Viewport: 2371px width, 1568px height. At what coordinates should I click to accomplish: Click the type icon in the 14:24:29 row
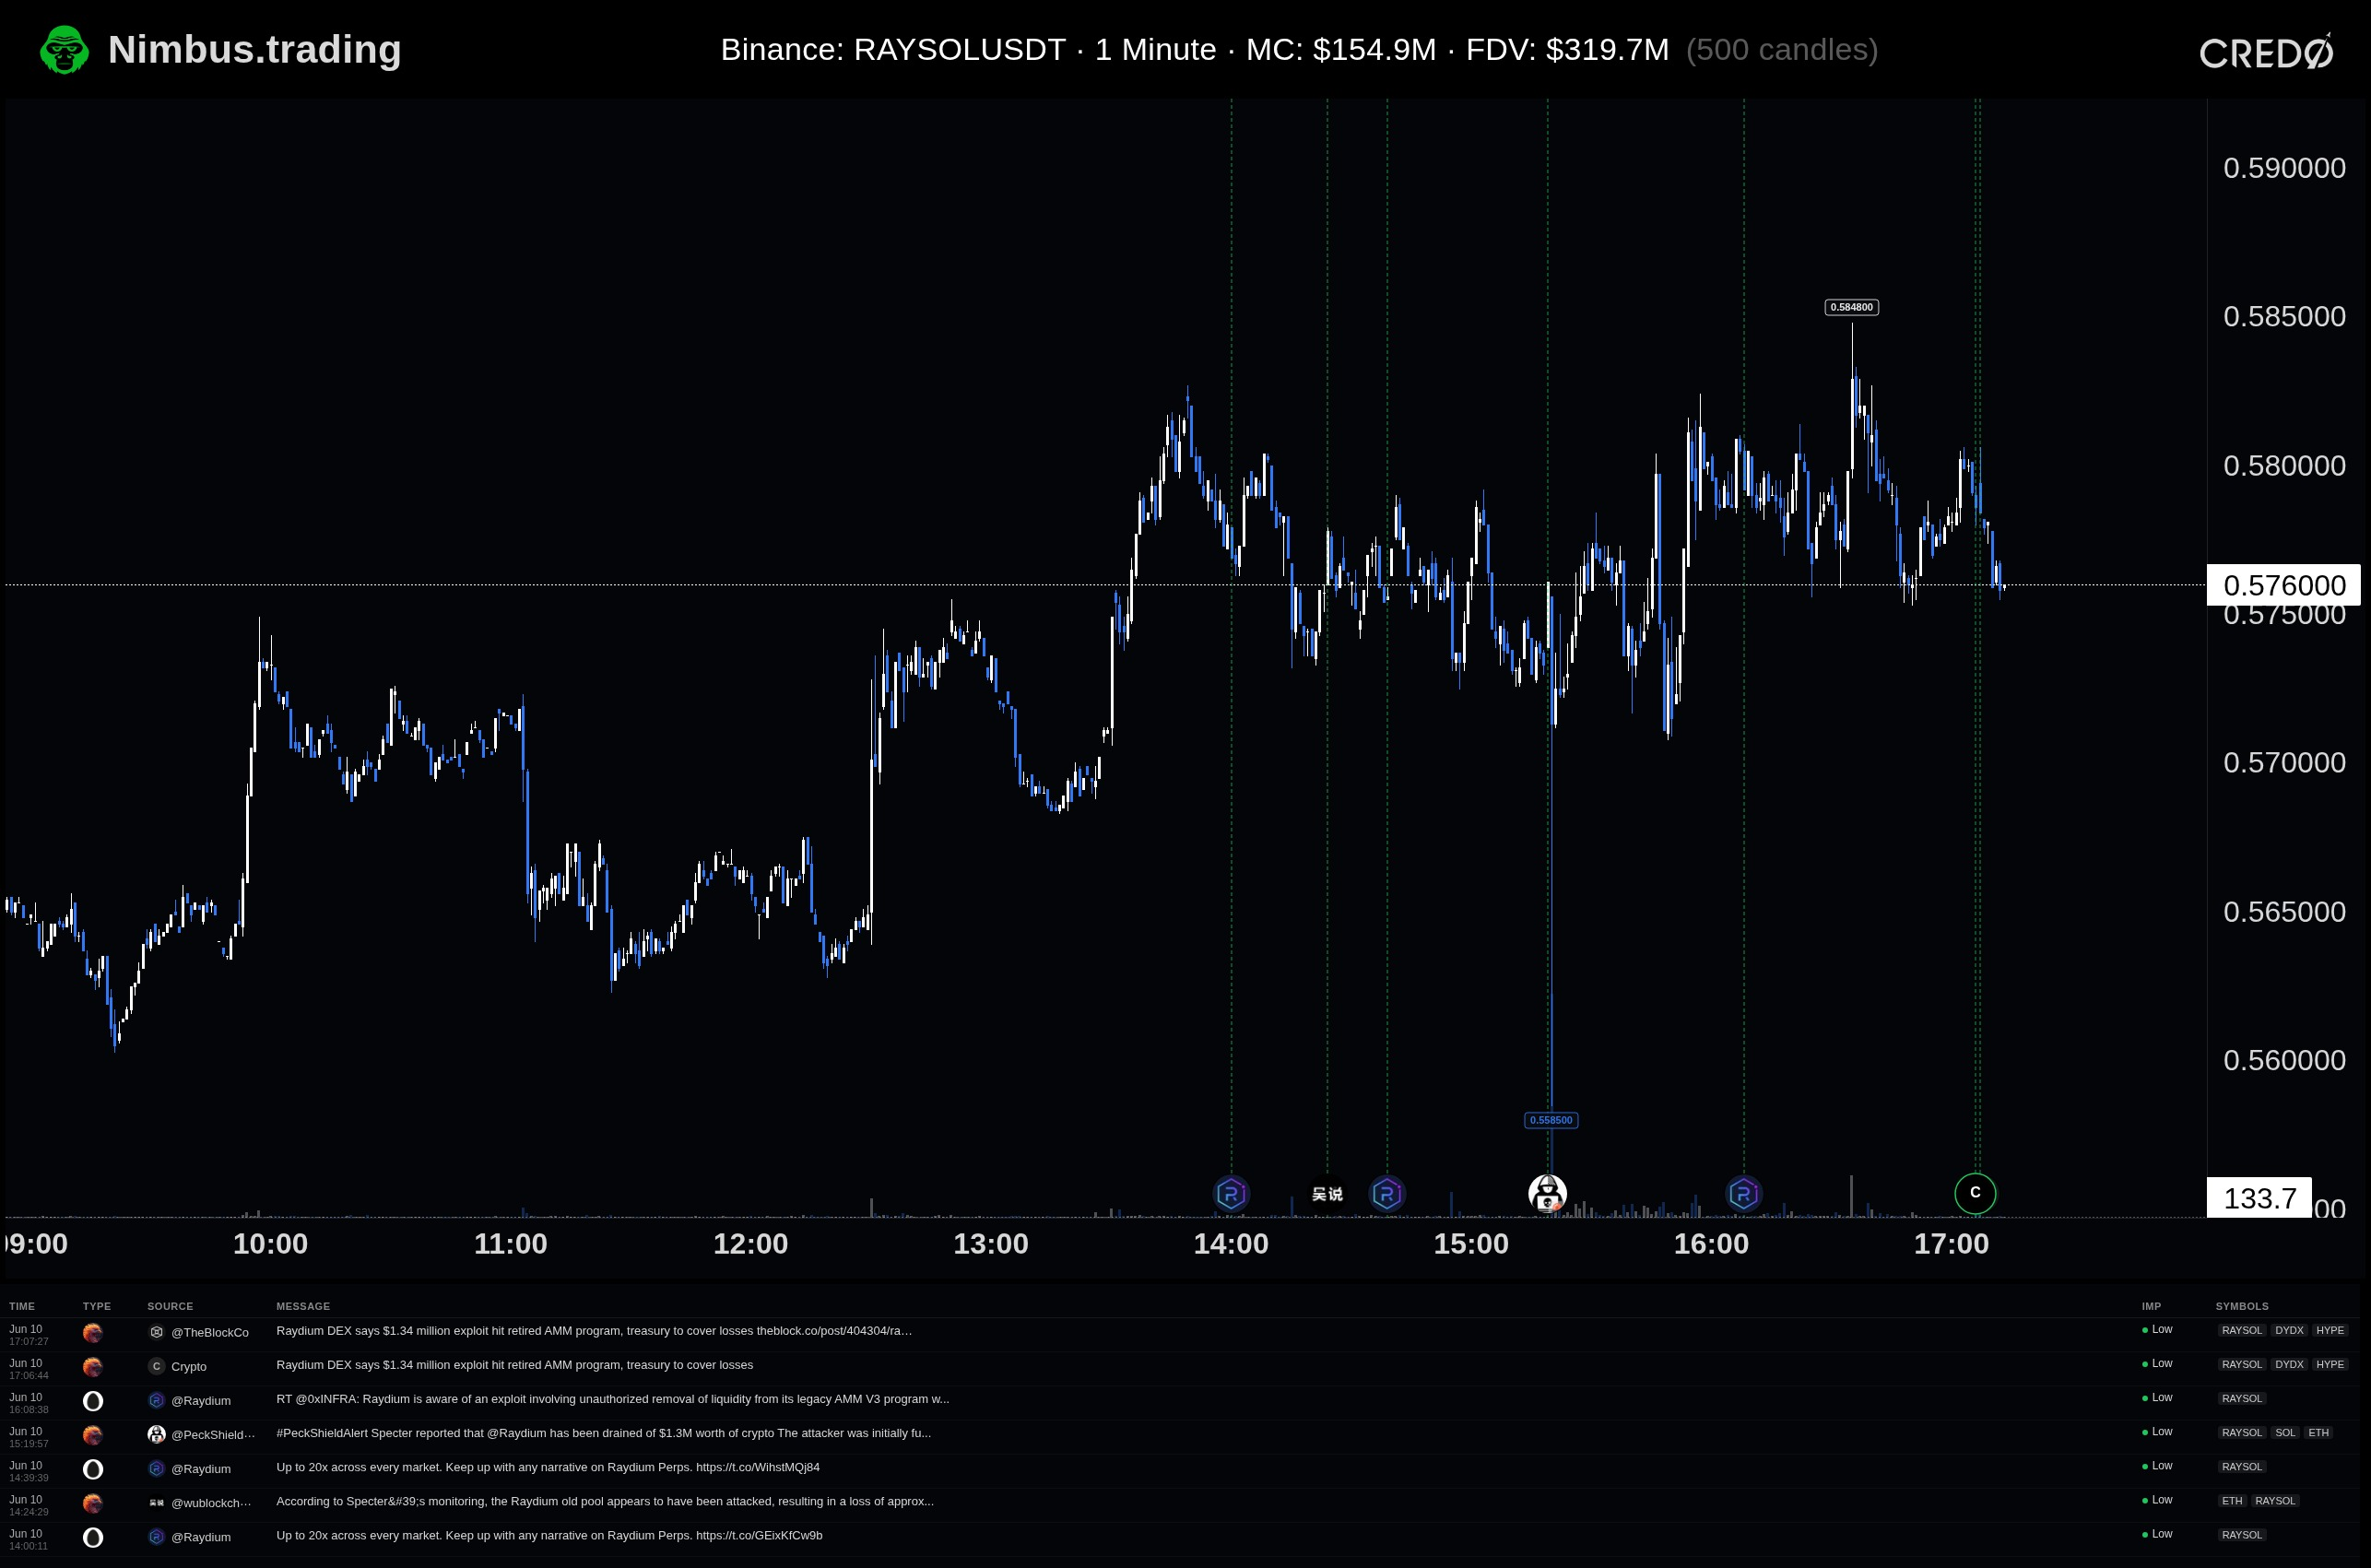[x=93, y=1503]
